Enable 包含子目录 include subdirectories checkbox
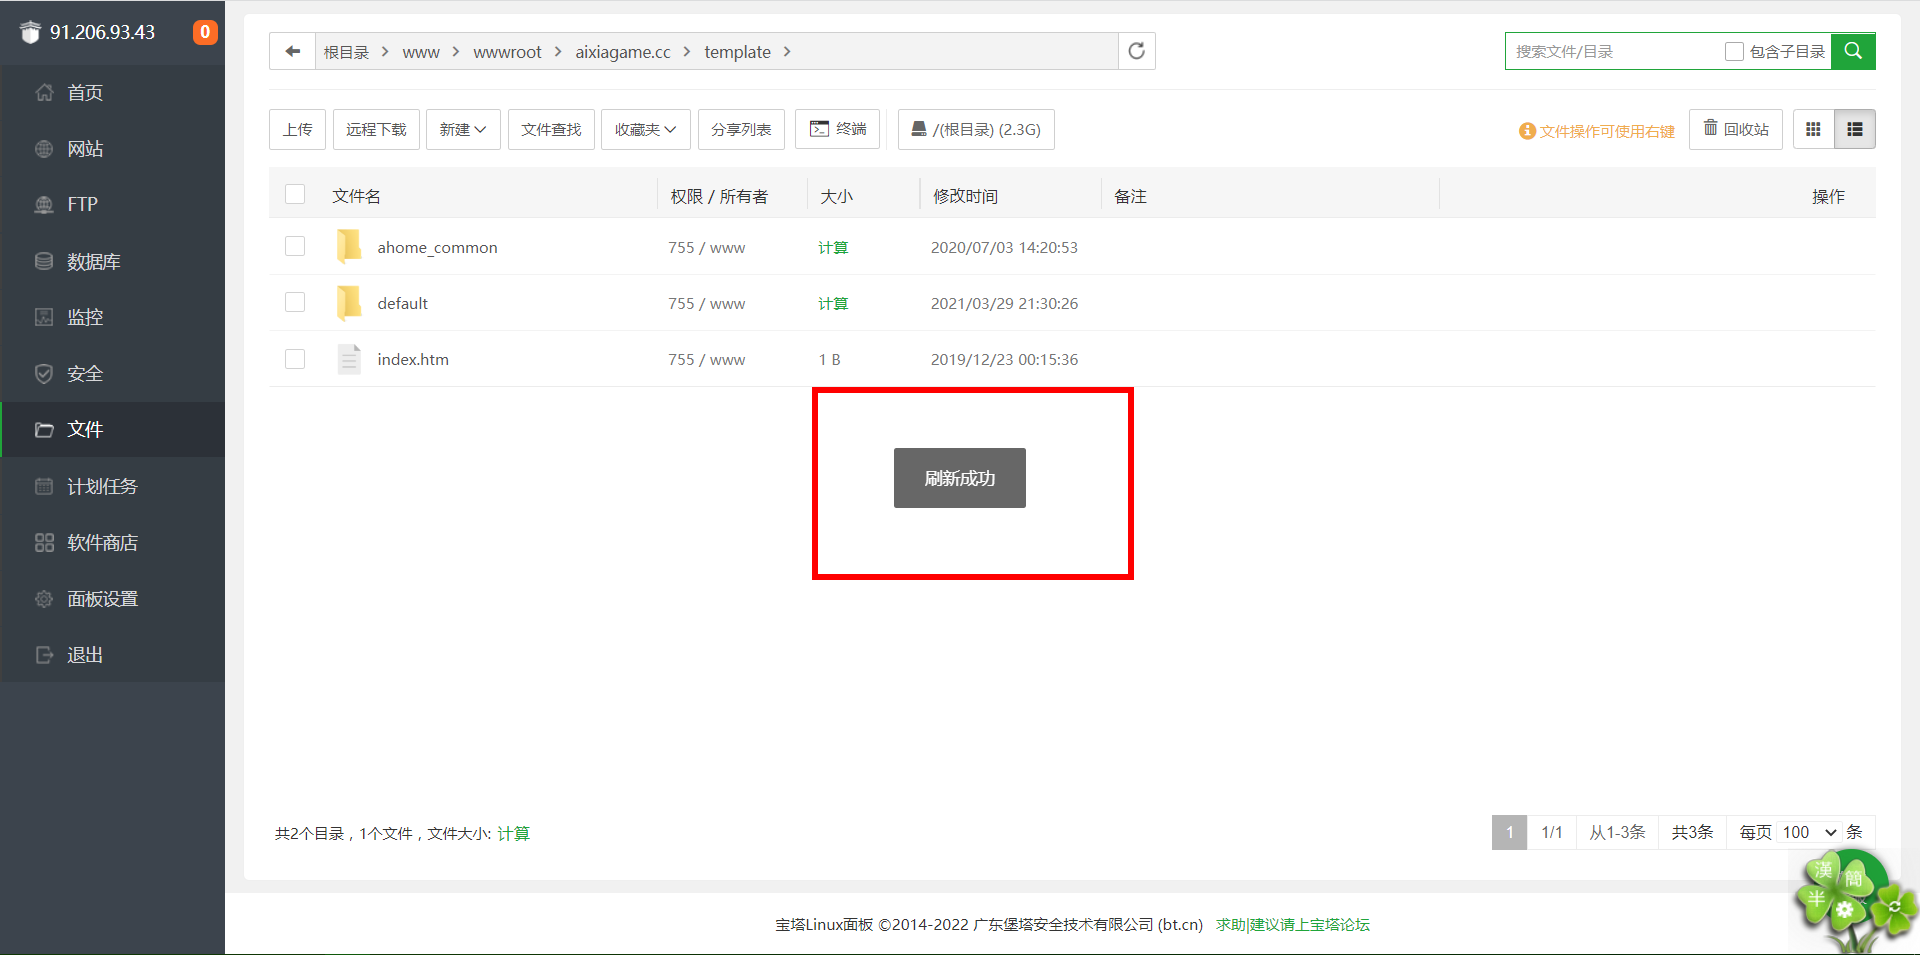This screenshot has width=1920, height=955. 1734,51
